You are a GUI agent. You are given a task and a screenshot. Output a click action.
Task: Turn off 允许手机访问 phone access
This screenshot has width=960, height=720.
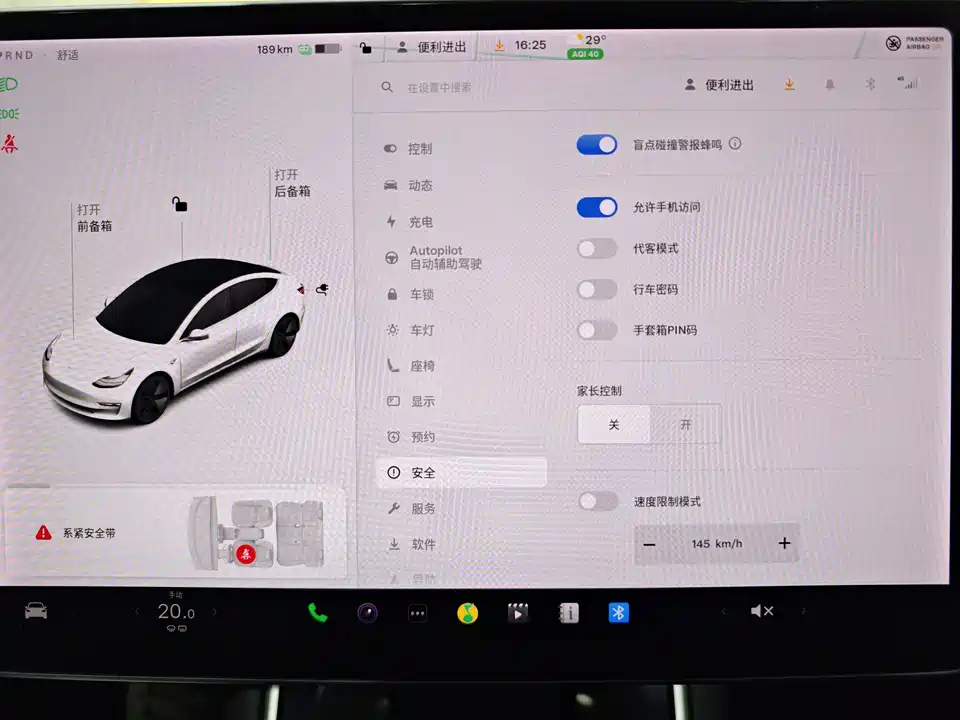[x=597, y=207]
